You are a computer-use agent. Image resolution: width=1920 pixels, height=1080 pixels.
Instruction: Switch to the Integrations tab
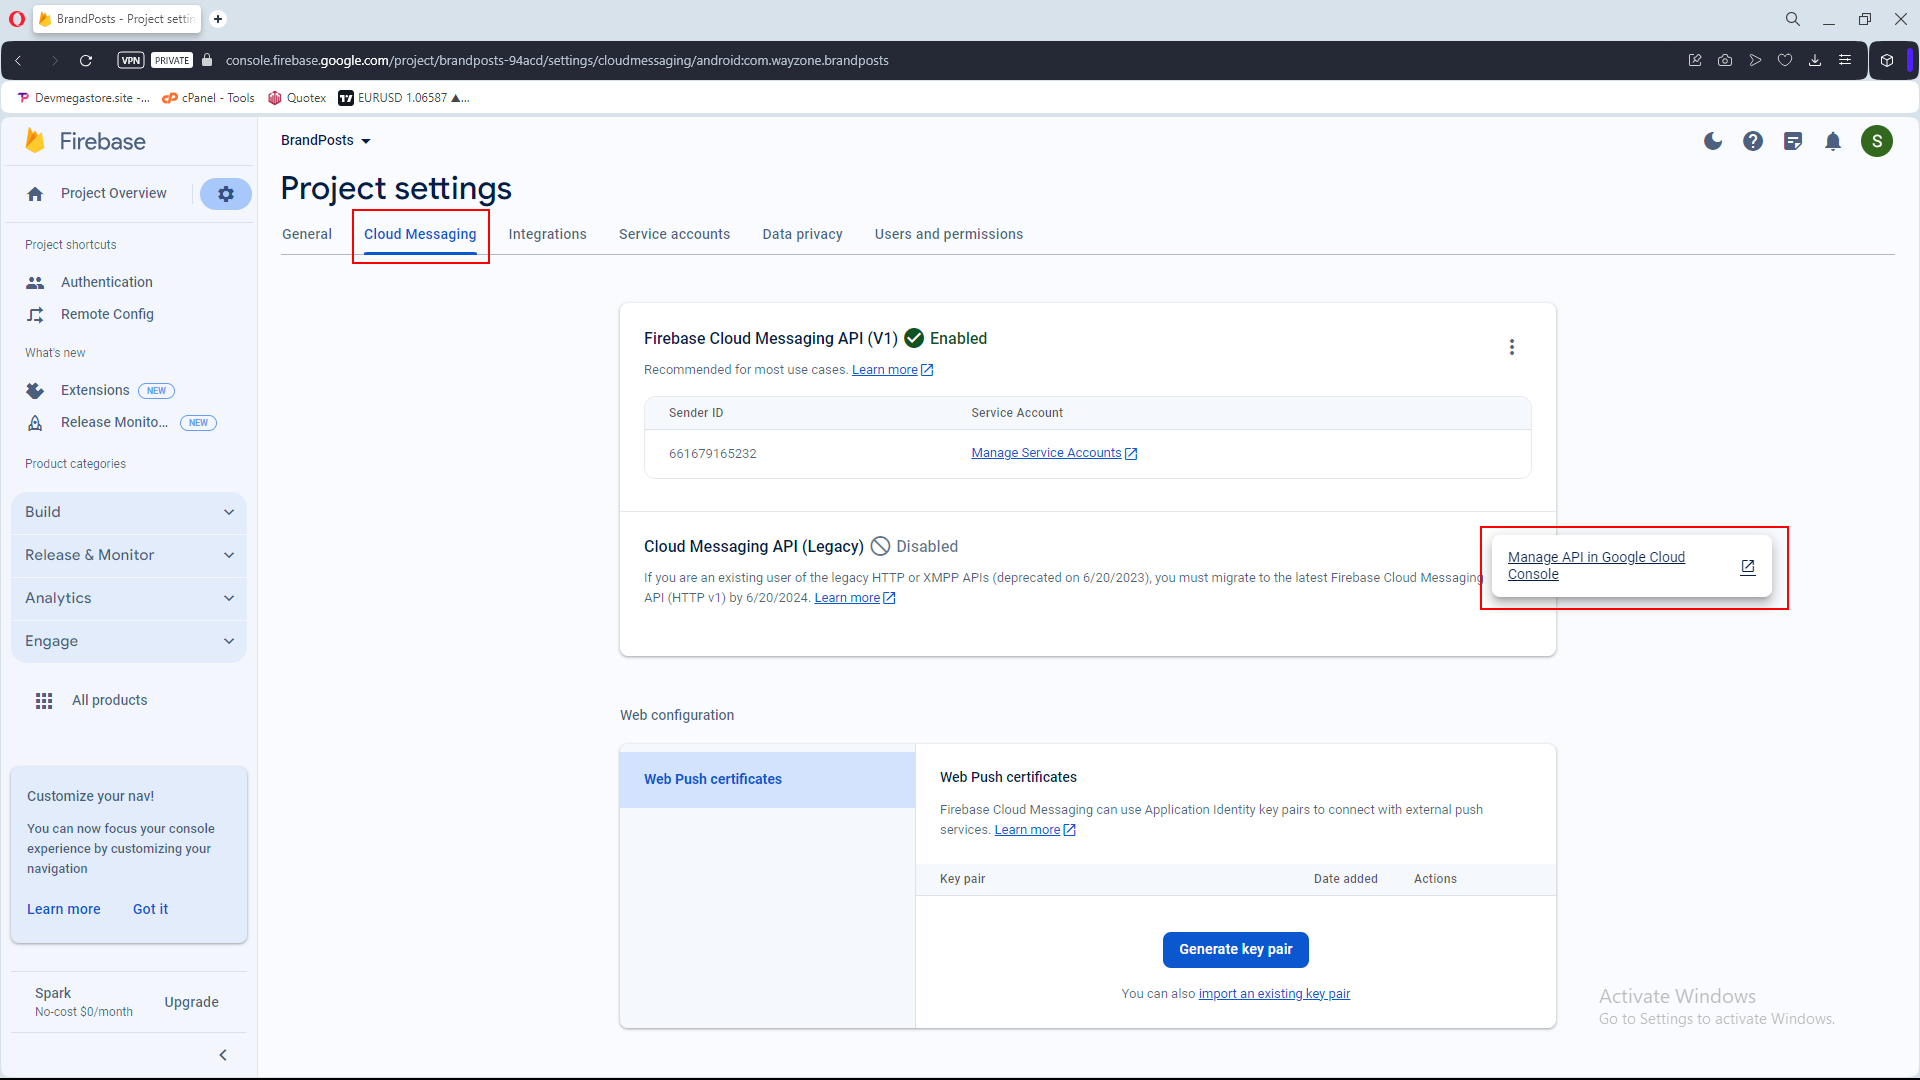(x=547, y=234)
